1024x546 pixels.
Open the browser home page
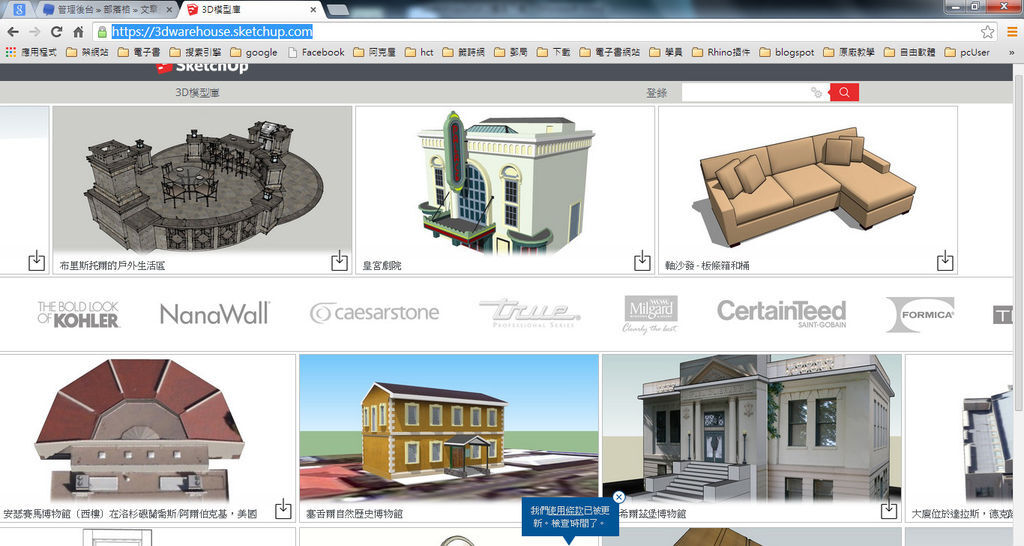[78, 31]
